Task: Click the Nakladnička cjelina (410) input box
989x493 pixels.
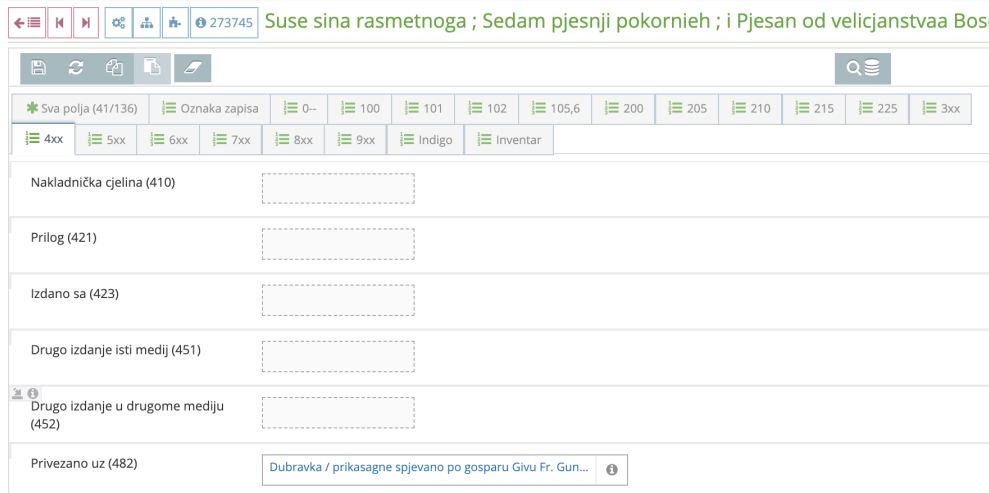Action: point(338,188)
